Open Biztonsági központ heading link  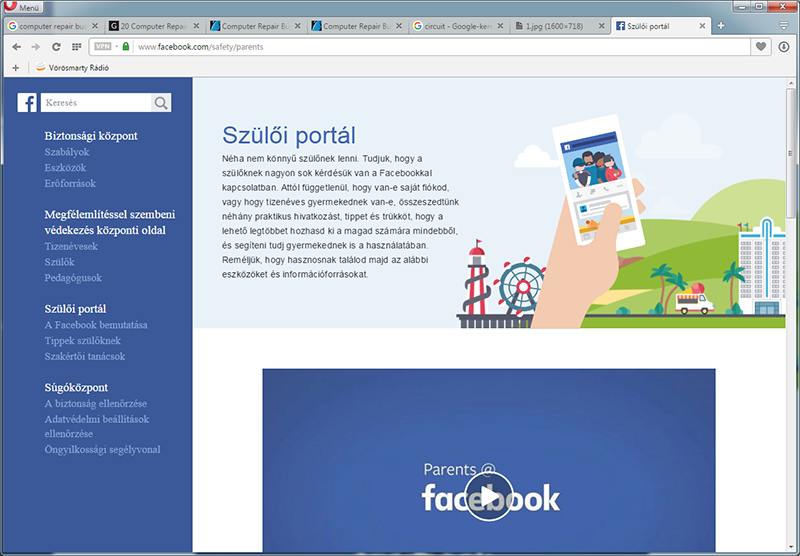tap(91, 136)
